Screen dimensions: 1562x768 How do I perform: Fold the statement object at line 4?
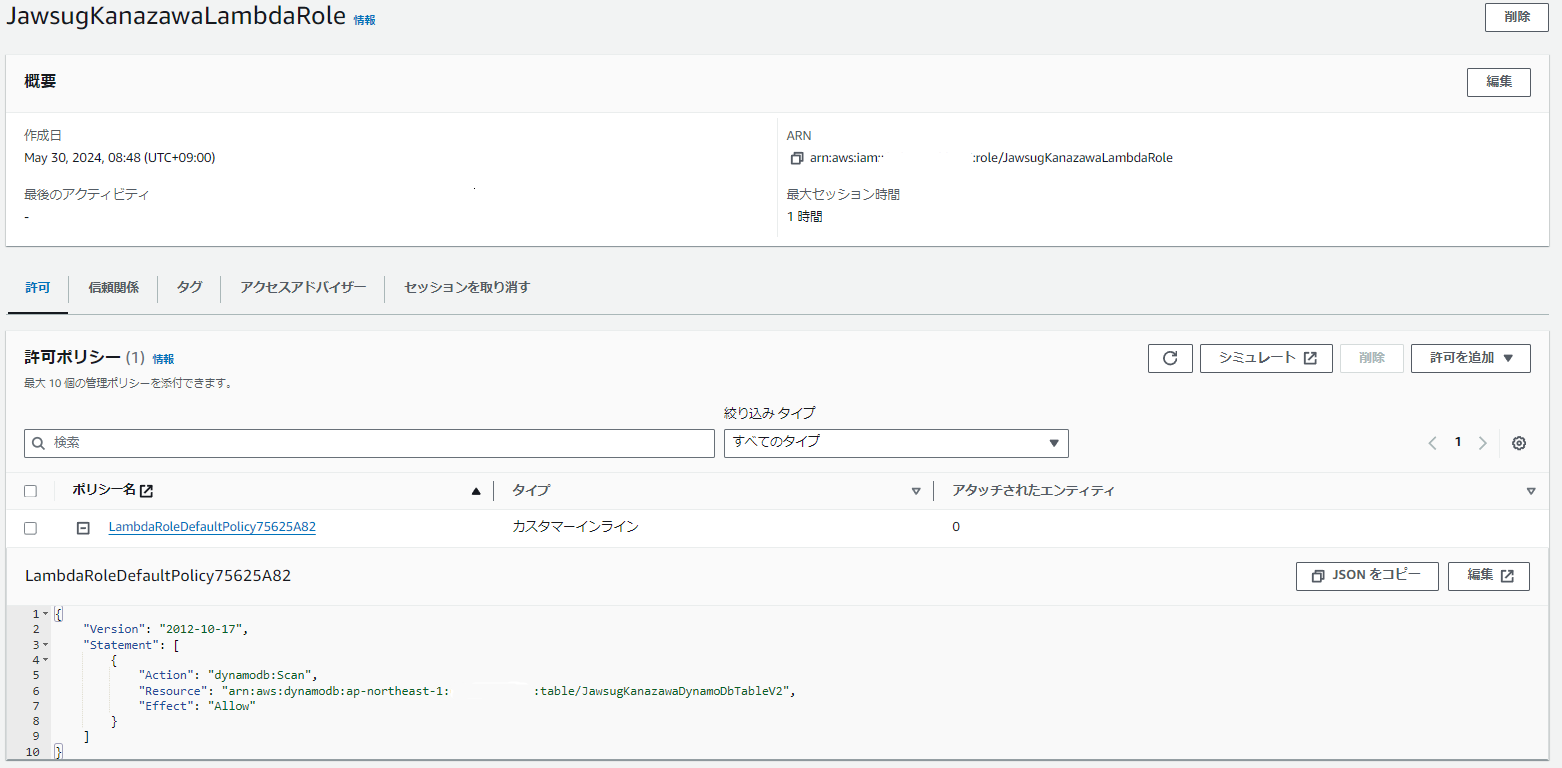pos(45,660)
